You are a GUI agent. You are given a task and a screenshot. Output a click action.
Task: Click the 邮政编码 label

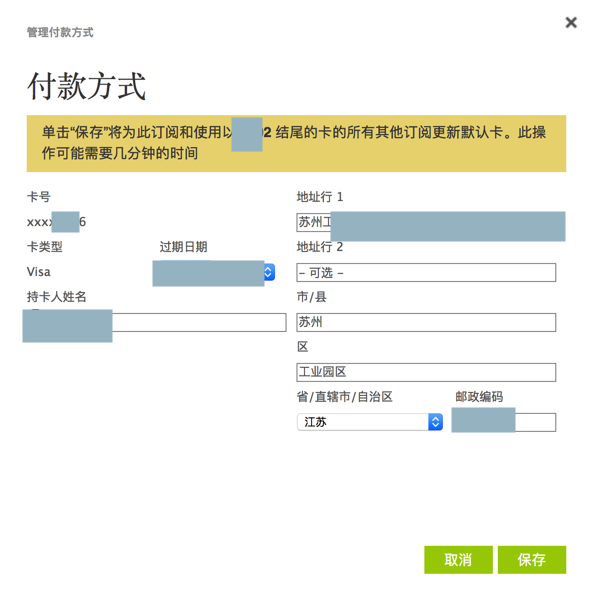click(479, 397)
